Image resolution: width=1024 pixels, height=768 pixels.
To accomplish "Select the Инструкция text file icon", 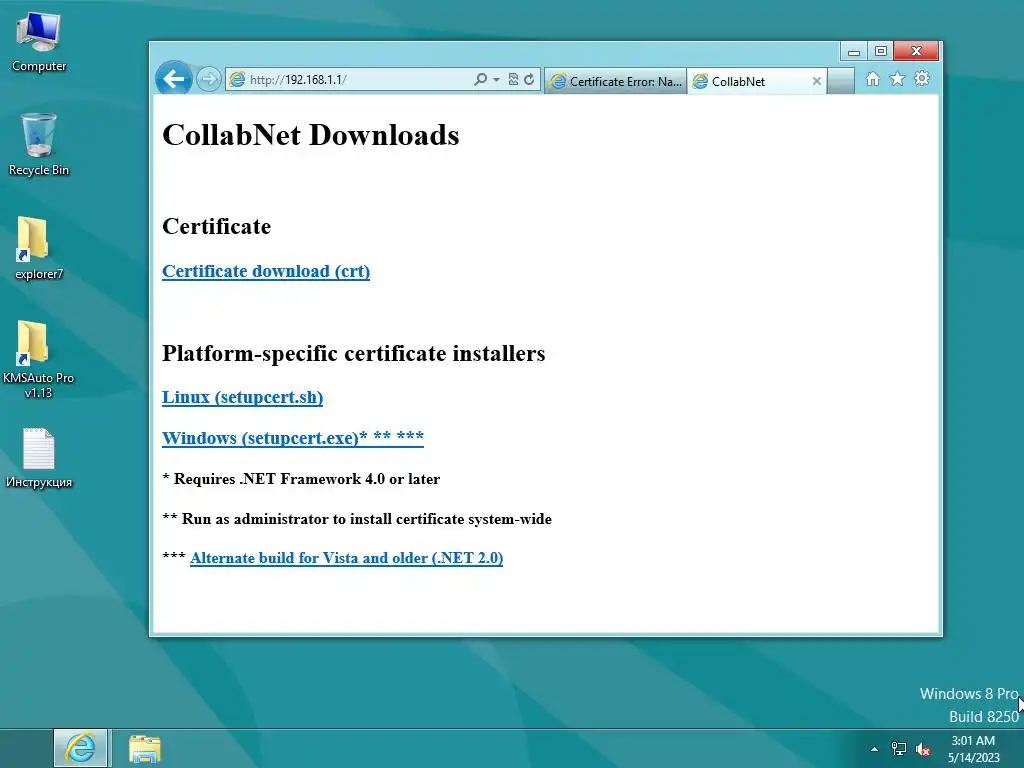I will pyautogui.click(x=39, y=458).
